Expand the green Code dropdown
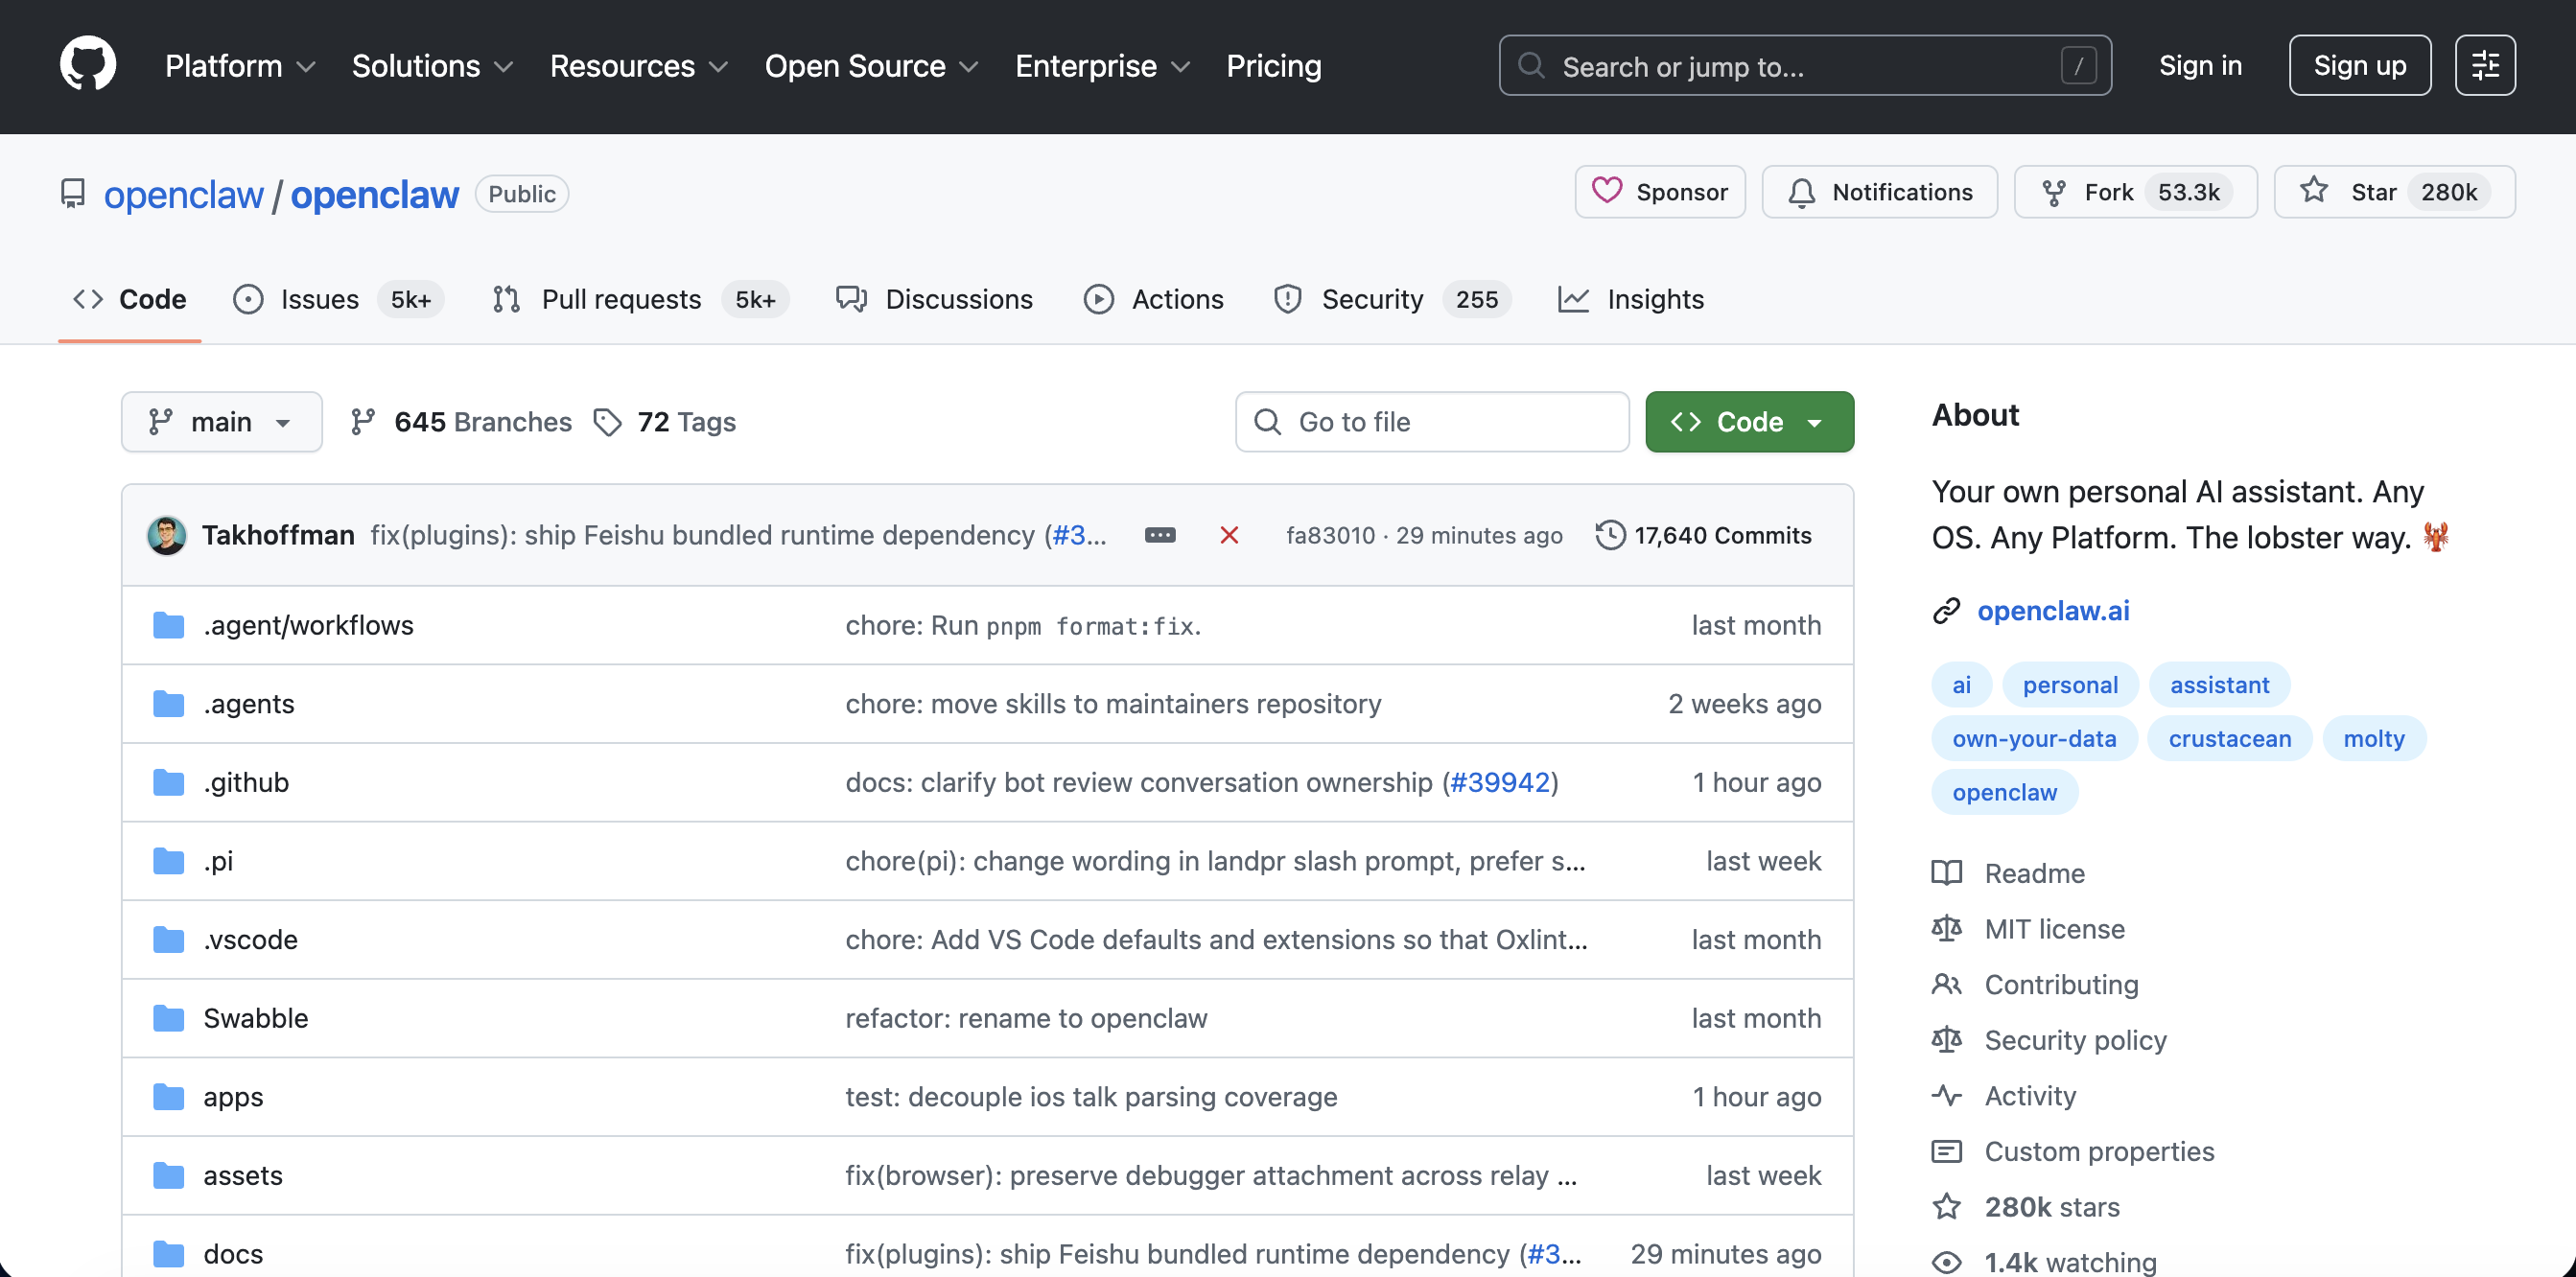The width and height of the screenshot is (2576, 1277). click(x=1749, y=422)
